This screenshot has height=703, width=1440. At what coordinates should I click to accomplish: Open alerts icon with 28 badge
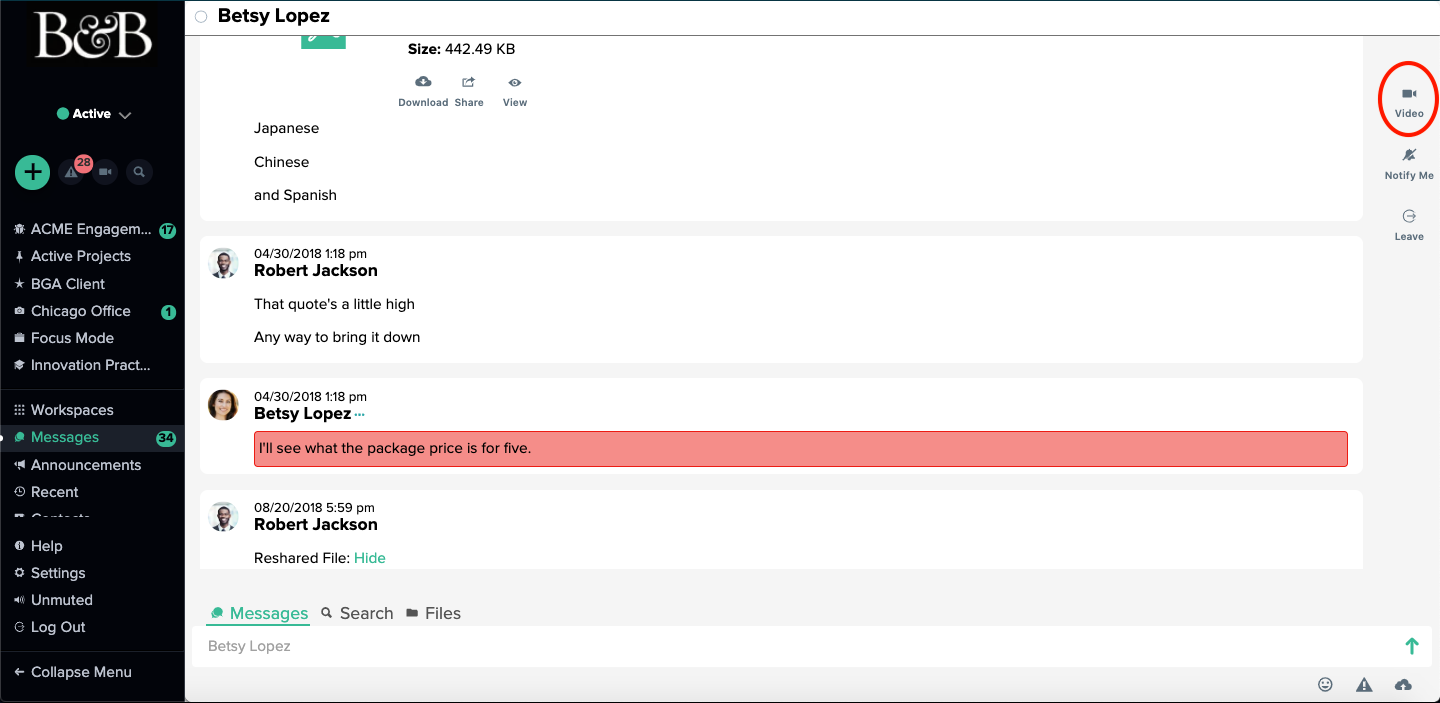pyautogui.click(x=71, y=172)
